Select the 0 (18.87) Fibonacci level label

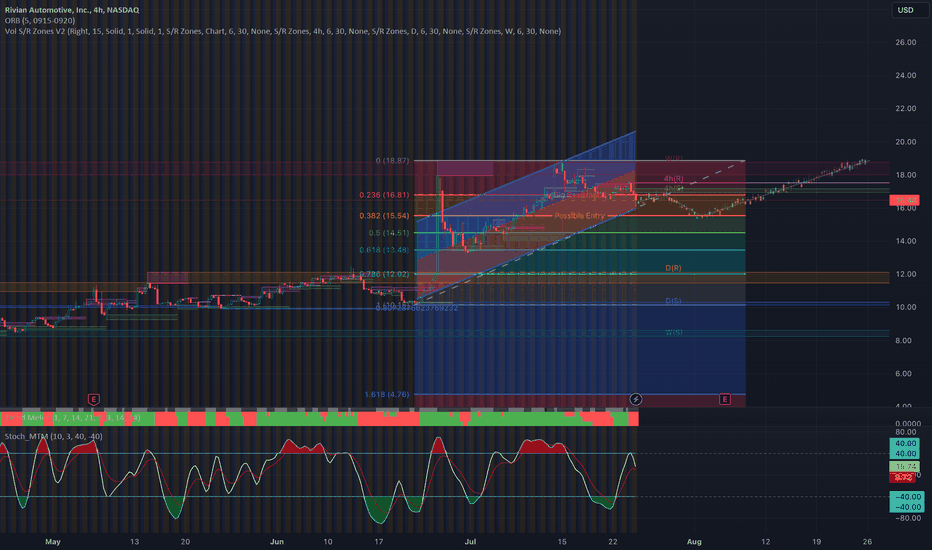click(392, 161)
